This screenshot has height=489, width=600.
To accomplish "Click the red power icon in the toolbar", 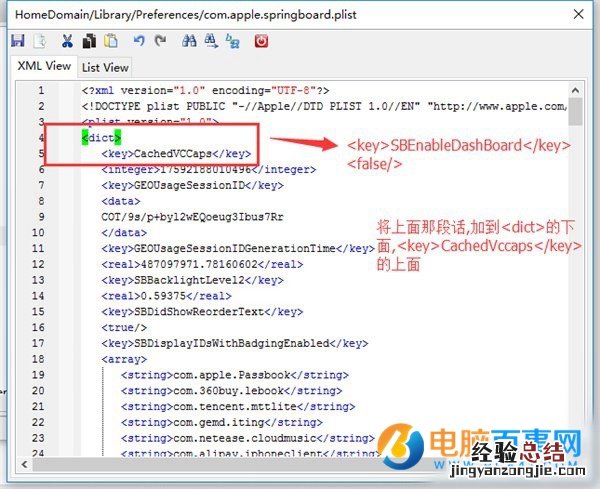I will point(261,41).
